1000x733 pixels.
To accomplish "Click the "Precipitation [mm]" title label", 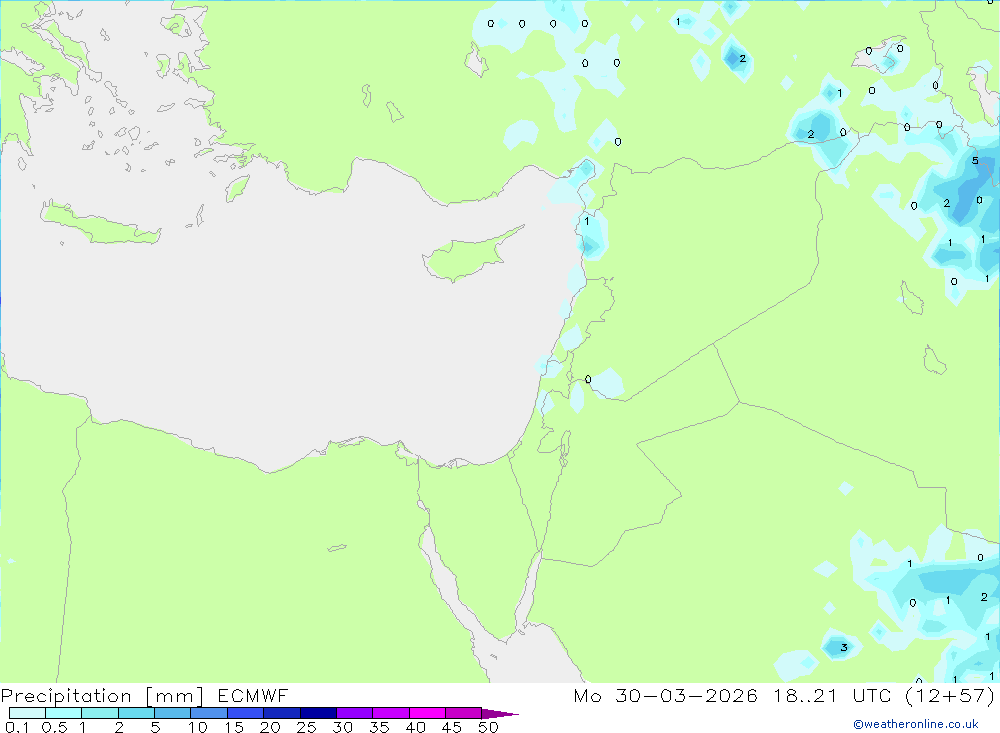I will pyautogui.click(x=102, y=696).
